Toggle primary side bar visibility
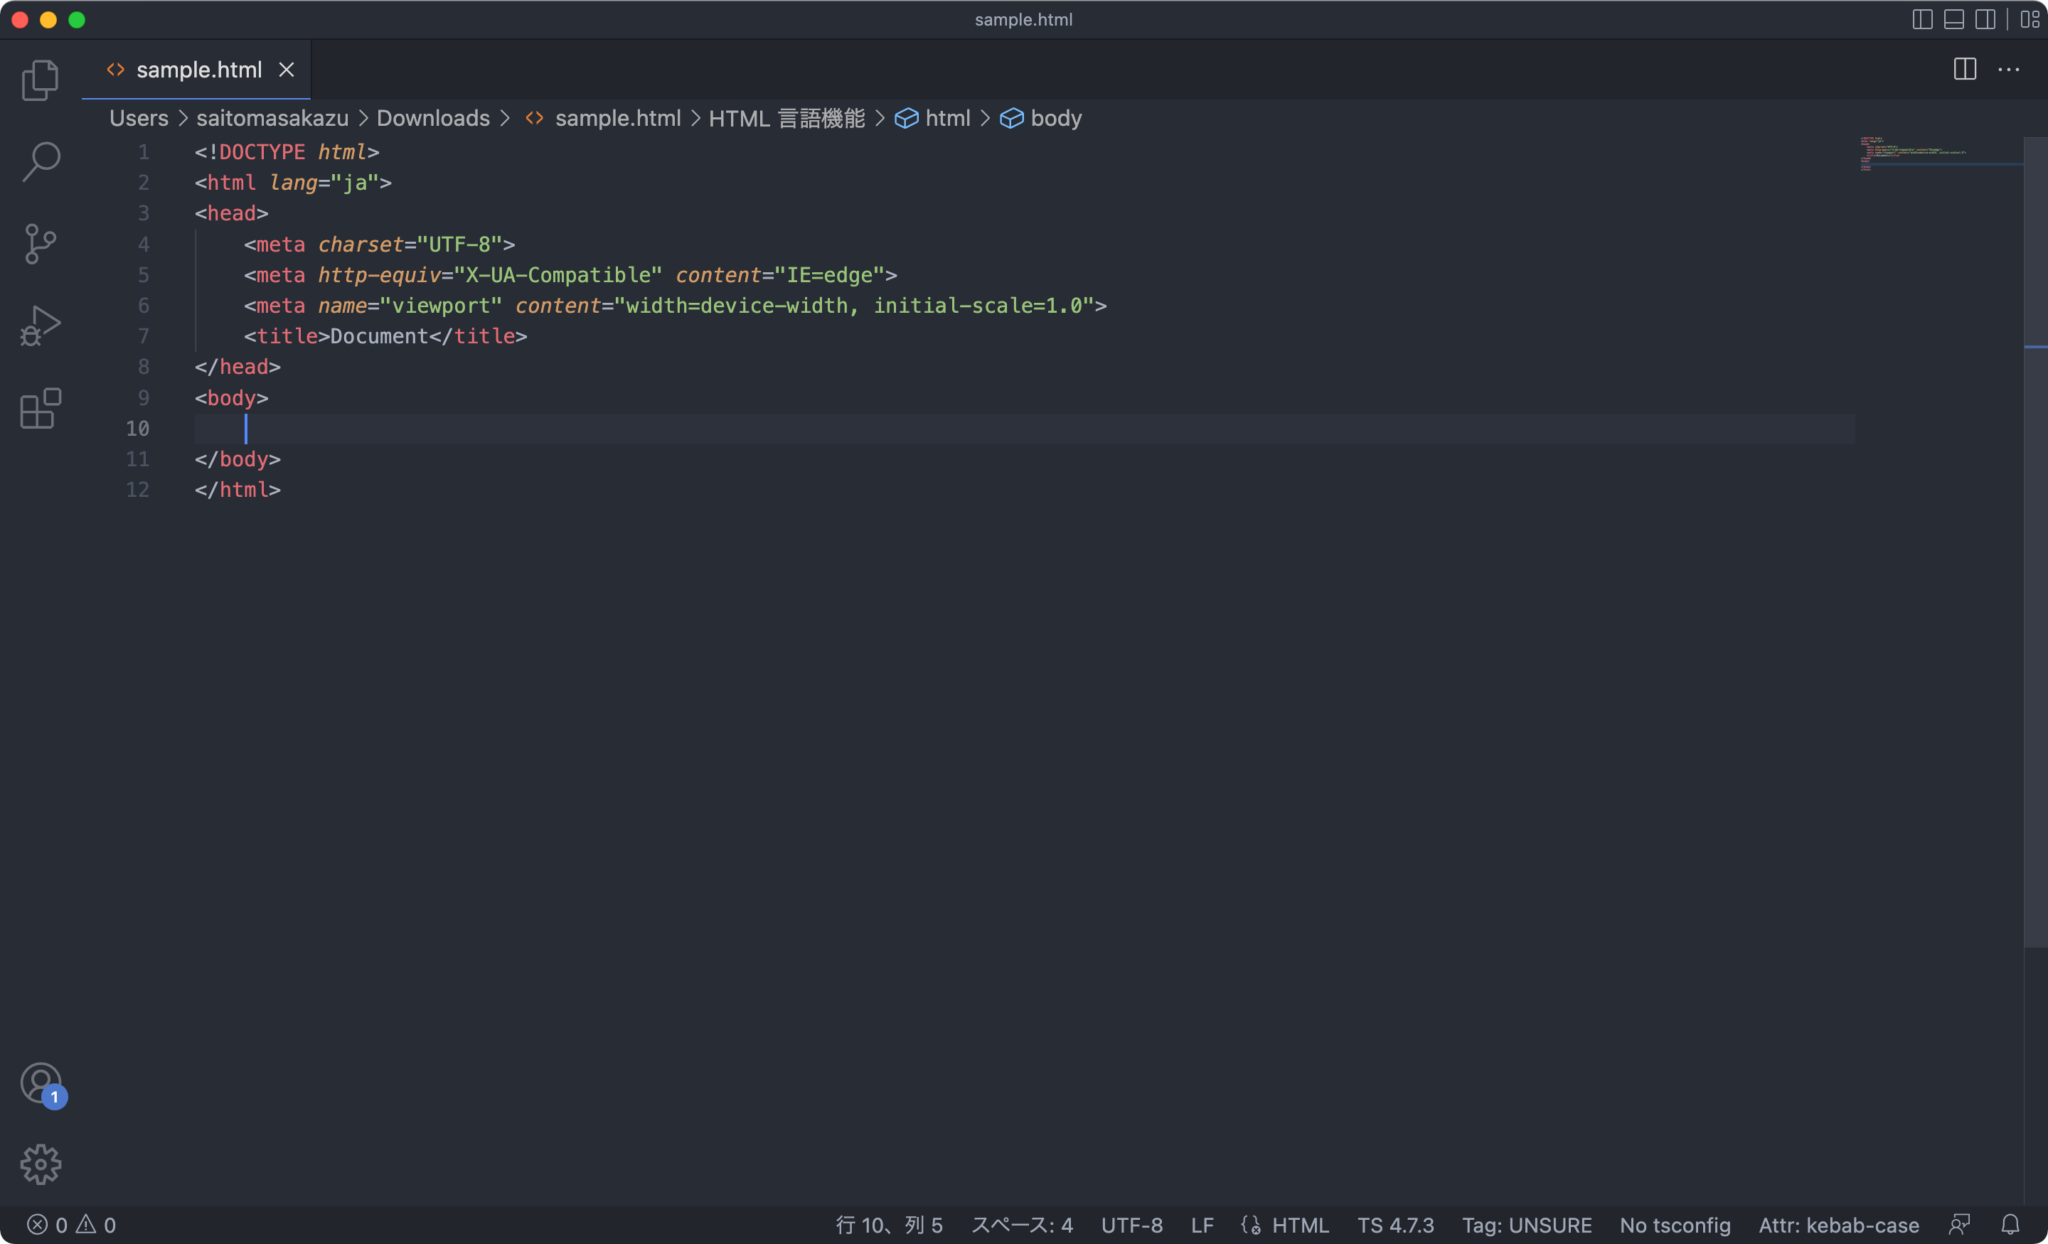The image size is (2048, 1244). [x=1922, y=19]
